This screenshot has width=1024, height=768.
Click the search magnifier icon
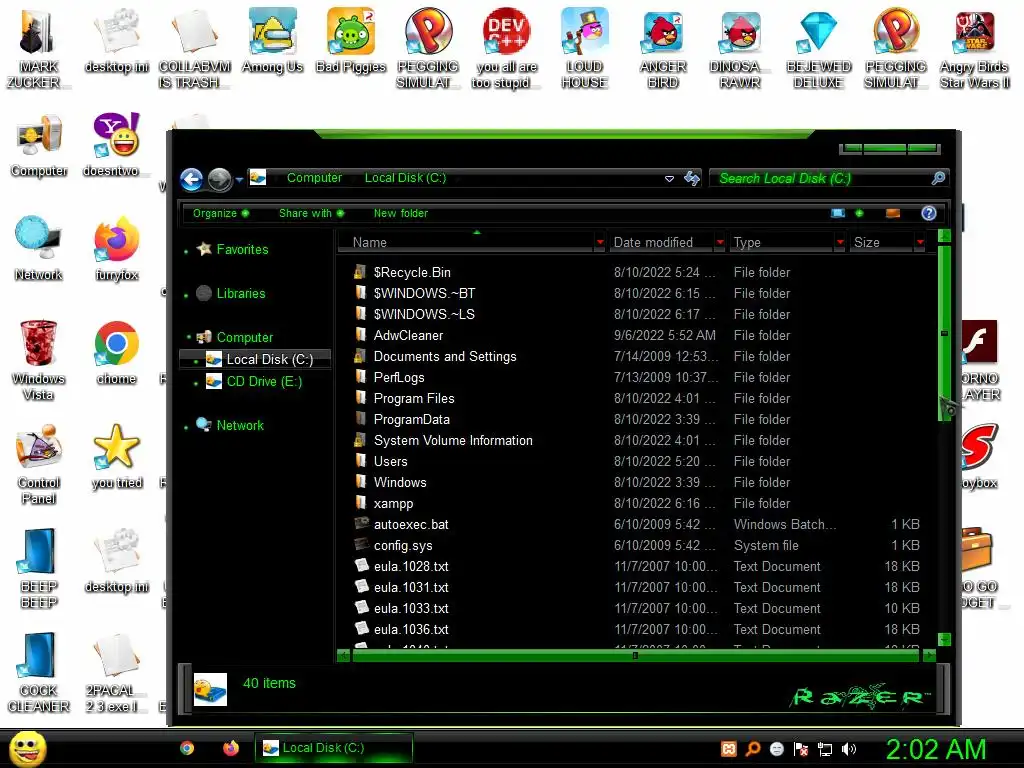click(x=938, y=178)
